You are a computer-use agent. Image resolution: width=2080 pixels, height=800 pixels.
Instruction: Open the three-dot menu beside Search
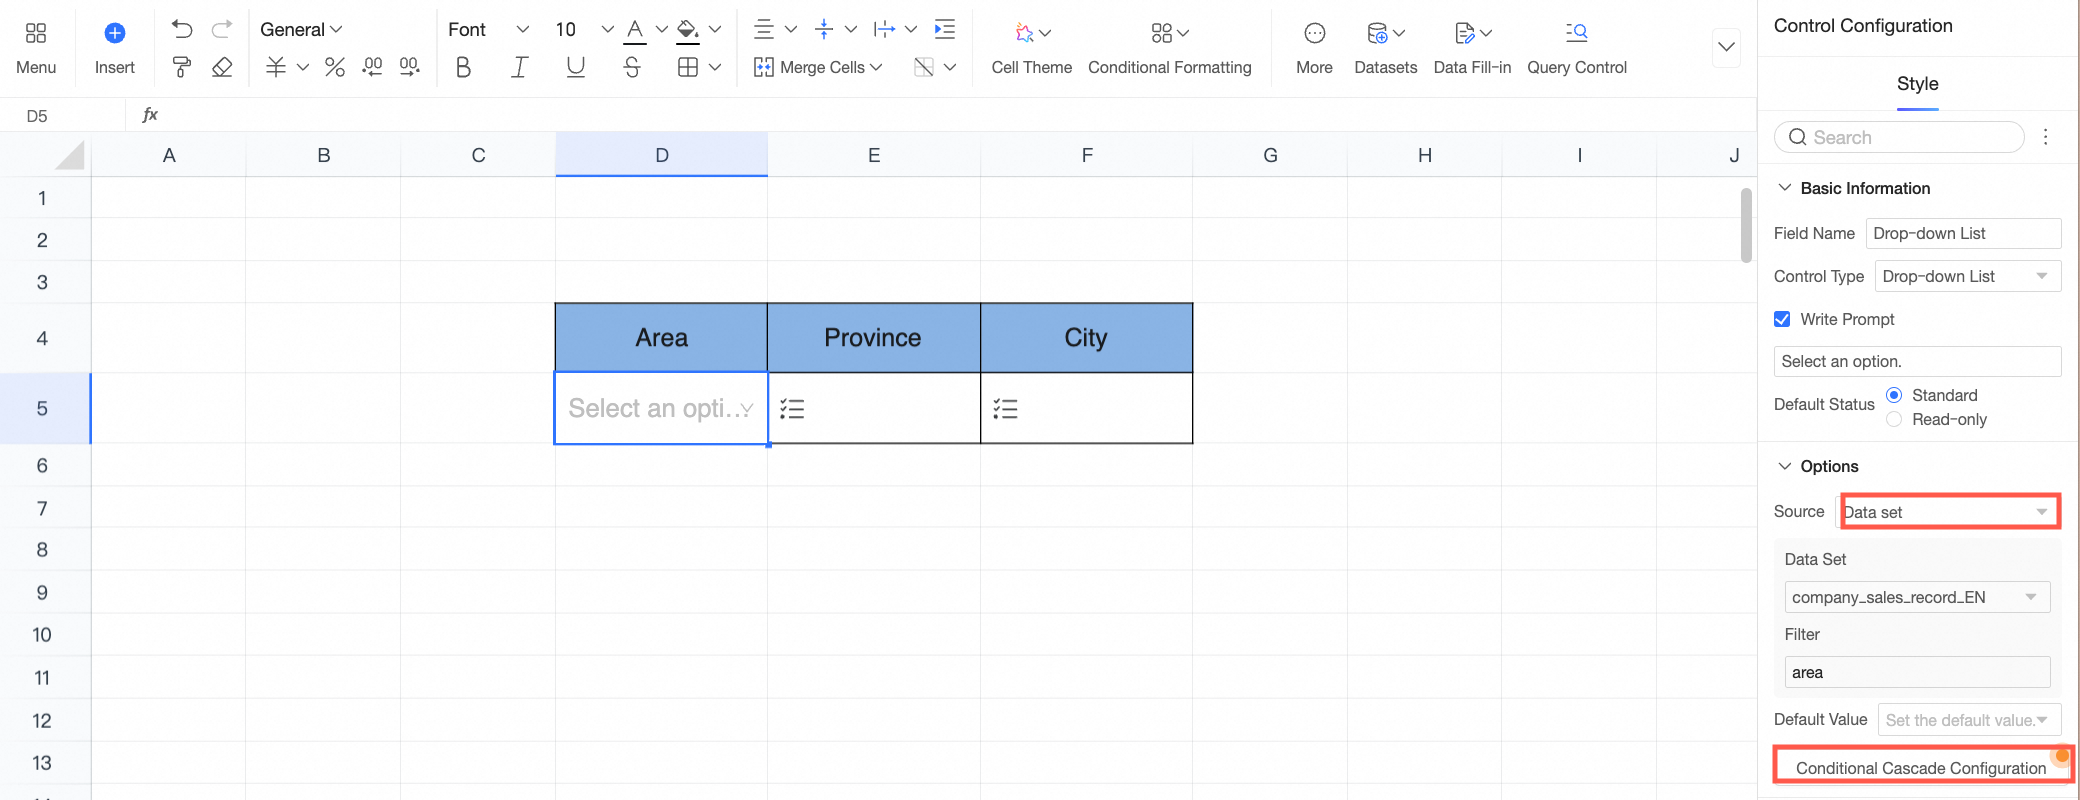point(2045,137)
